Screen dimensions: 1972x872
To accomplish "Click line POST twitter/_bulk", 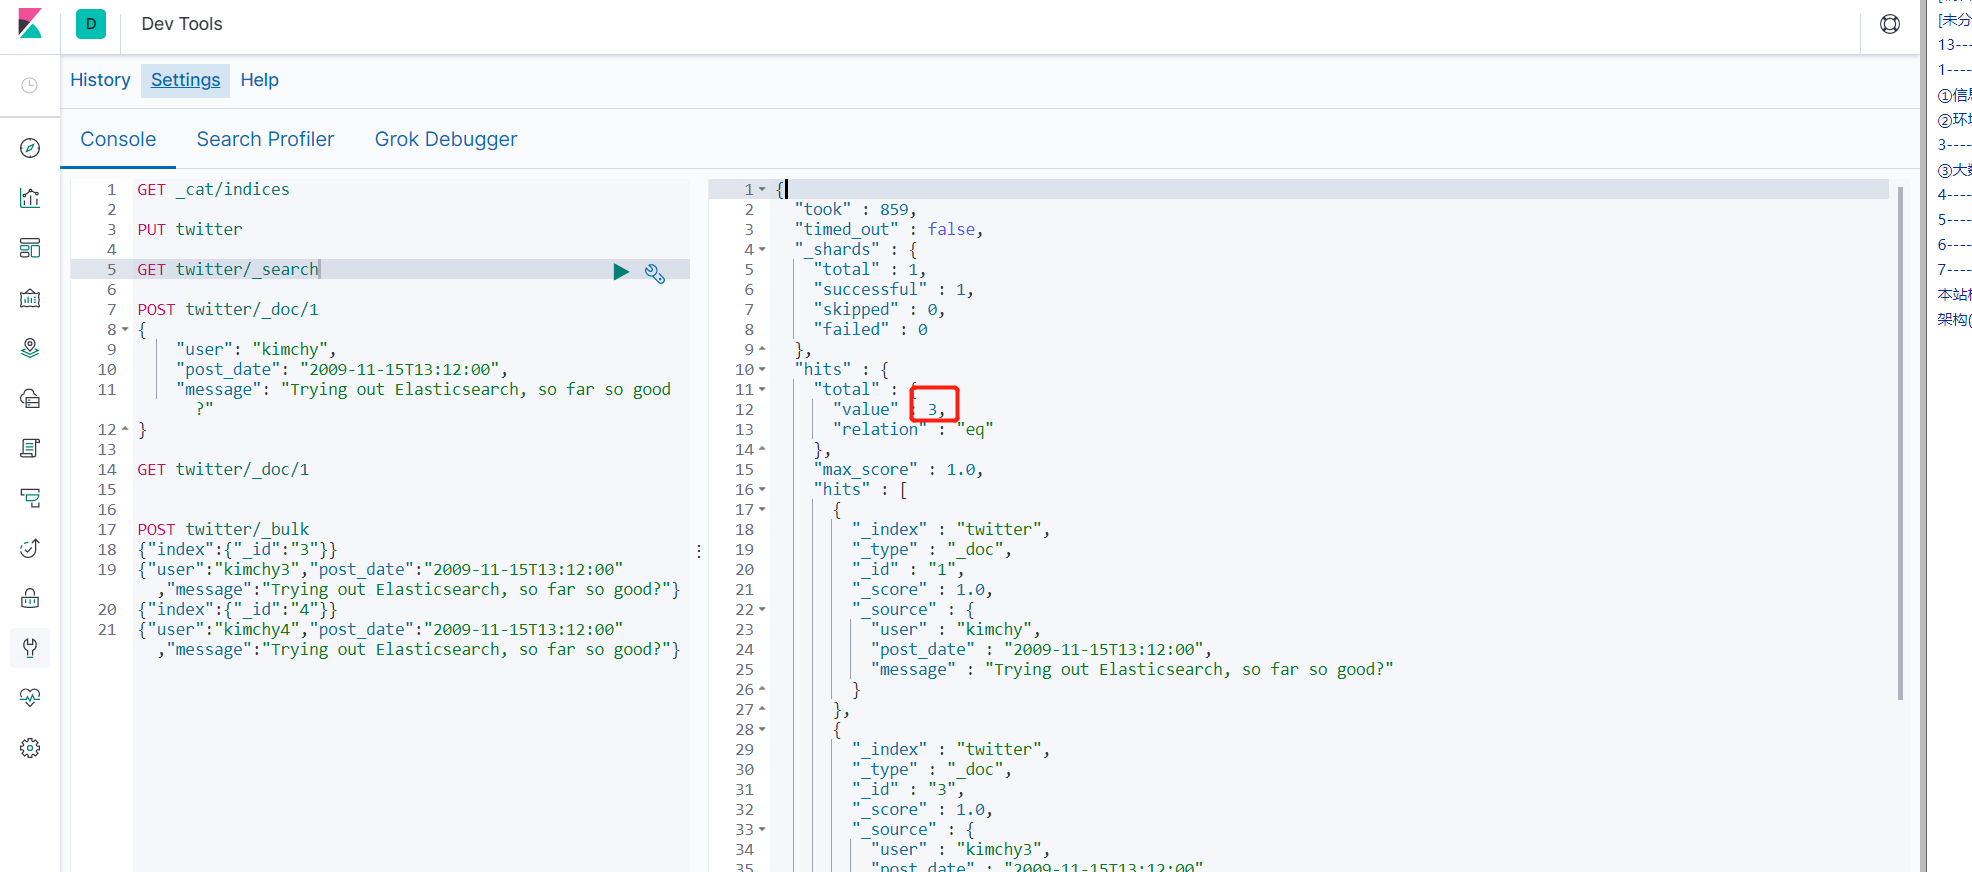I will pos(223,529).
